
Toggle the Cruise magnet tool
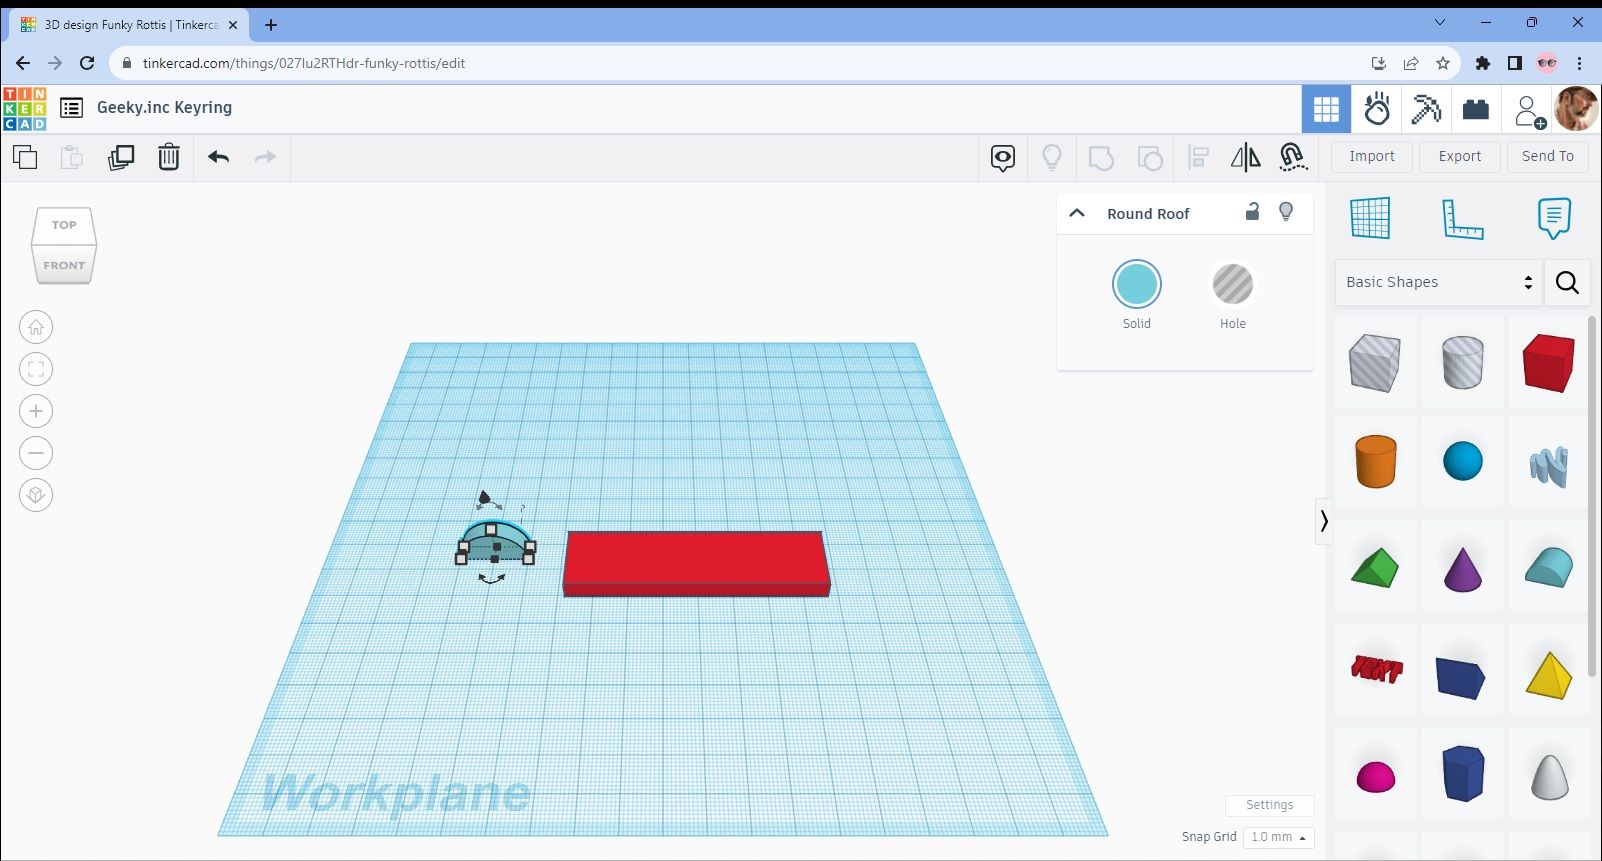(x=1293, y=157)
